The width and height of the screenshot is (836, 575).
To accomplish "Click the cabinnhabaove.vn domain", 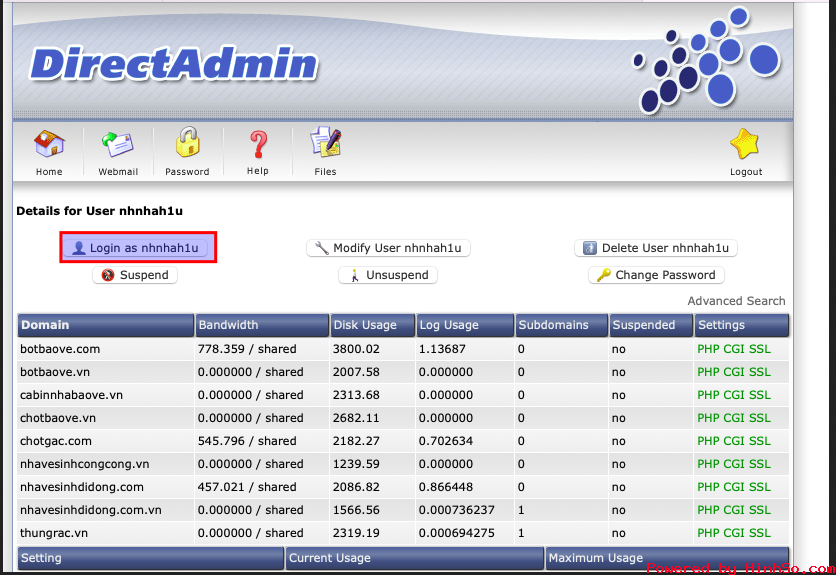I will click(x=71, y=395).
